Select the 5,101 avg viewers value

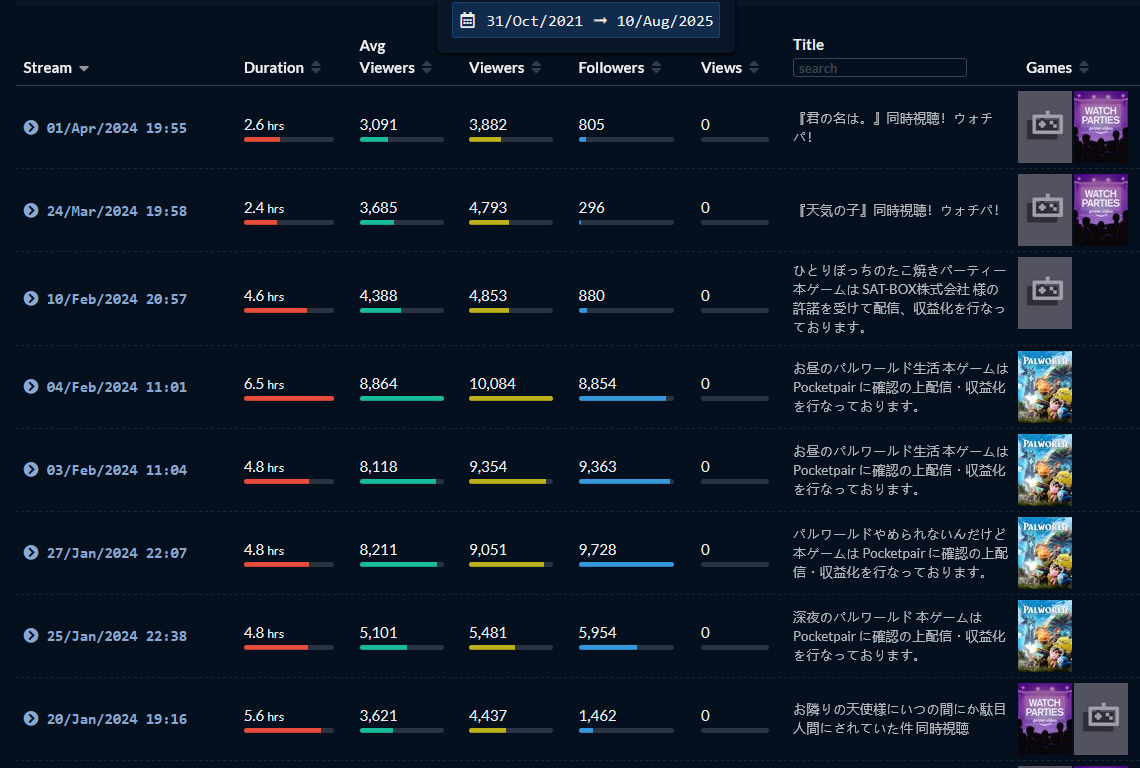378,633
